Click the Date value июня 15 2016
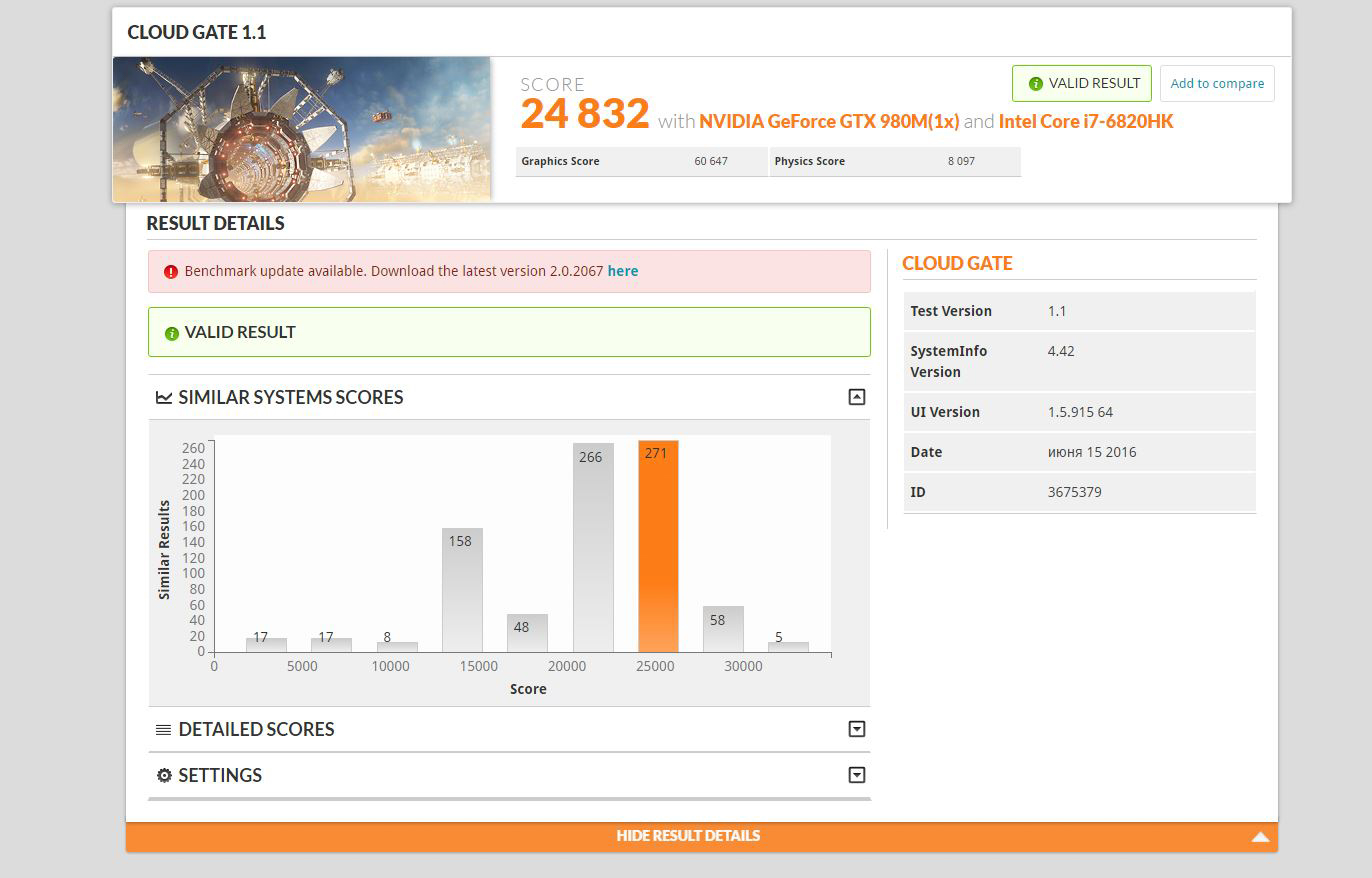1372x878 pixels. [x=1092, y=452]
